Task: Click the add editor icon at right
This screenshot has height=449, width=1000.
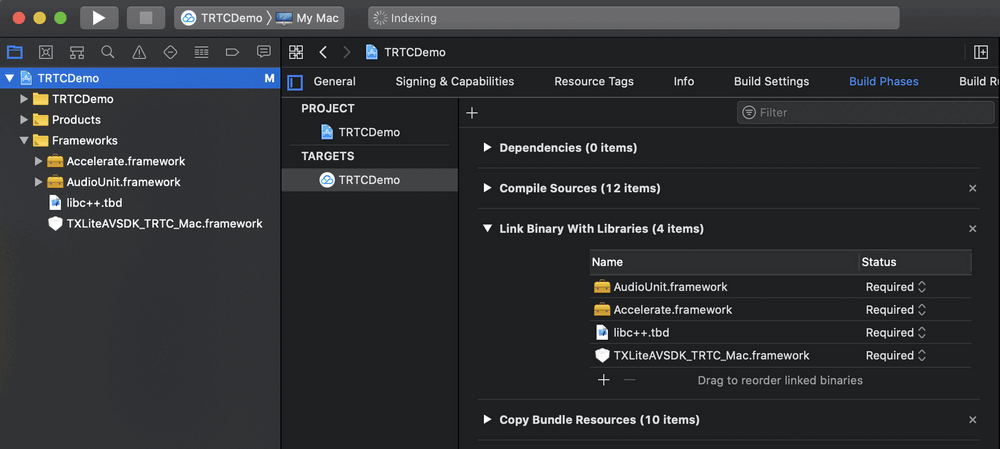Action: pos(981,52)
